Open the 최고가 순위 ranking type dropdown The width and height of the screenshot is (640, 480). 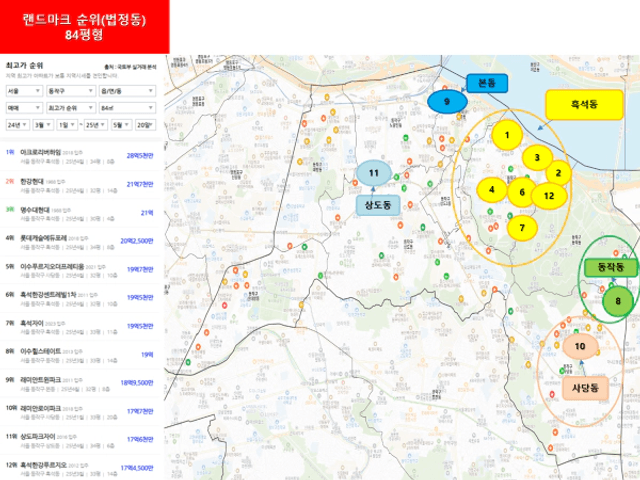pos(71,108)
